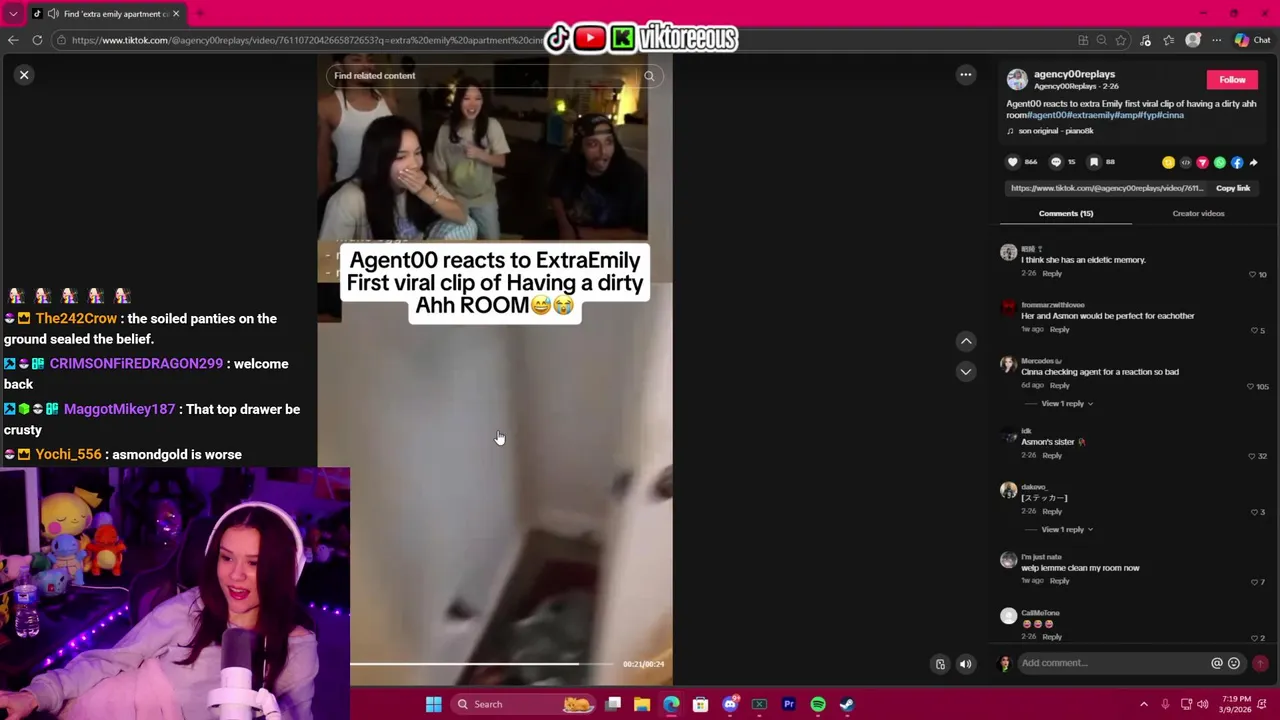Post the comment with red arrow button

pyautogui.click(x=1260, y=663)
